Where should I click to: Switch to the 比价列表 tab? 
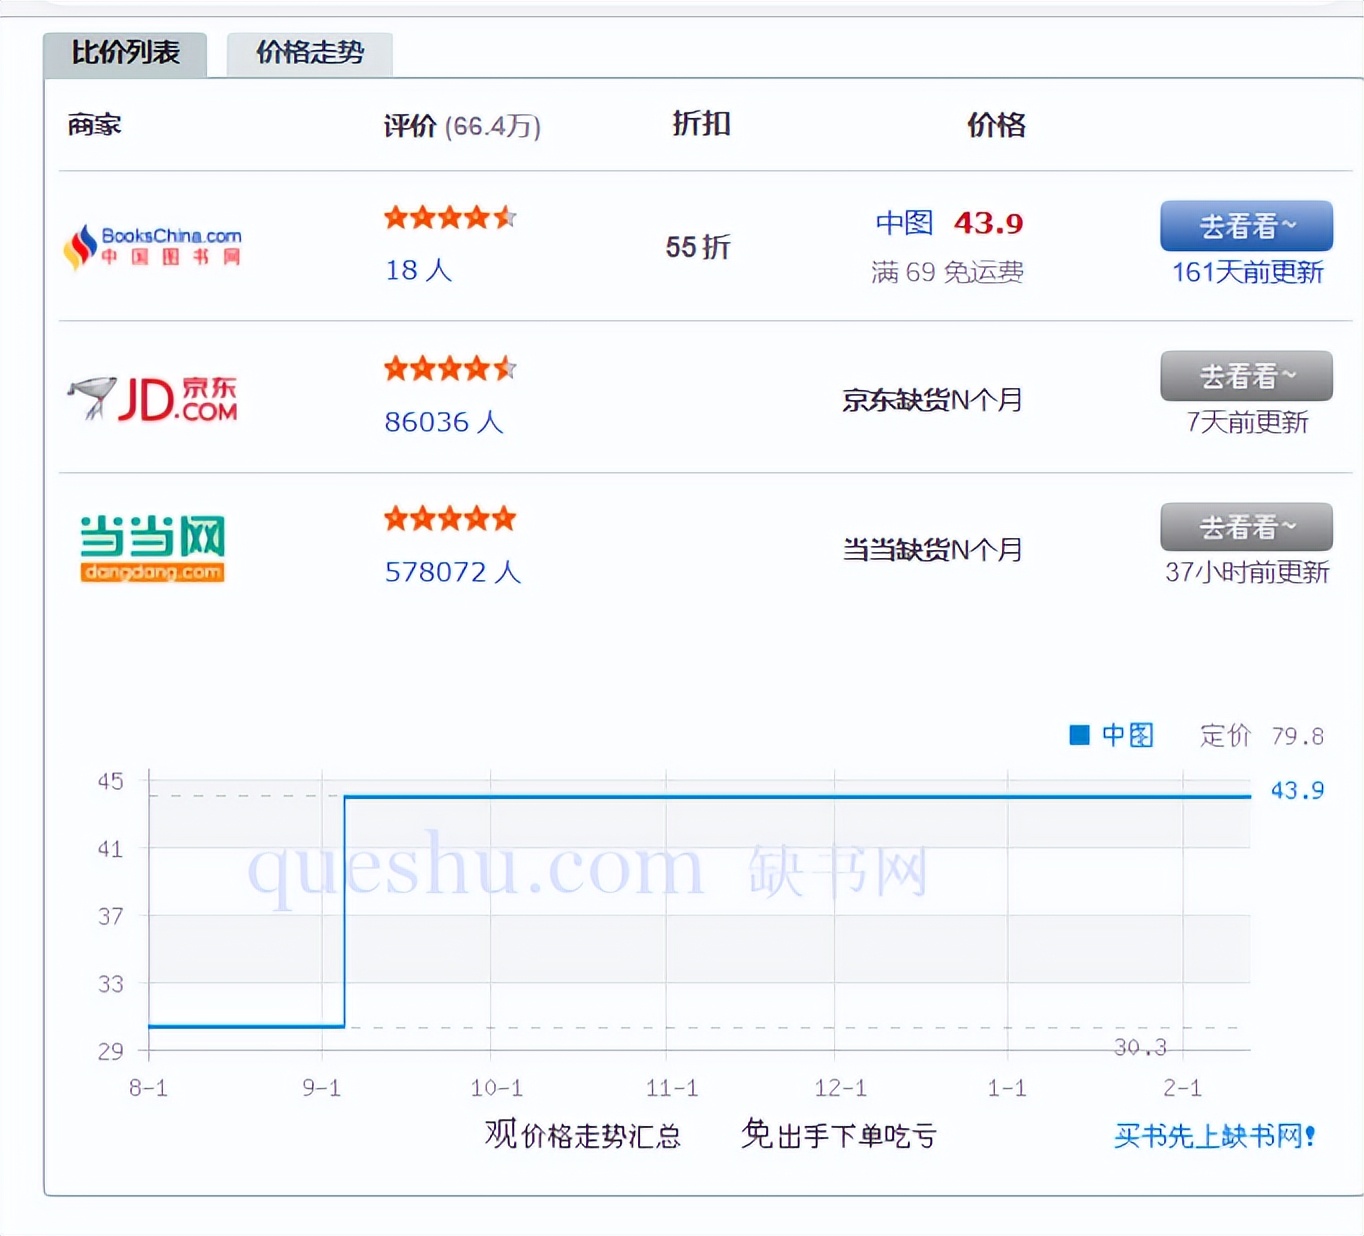click(x=124, y=54)
